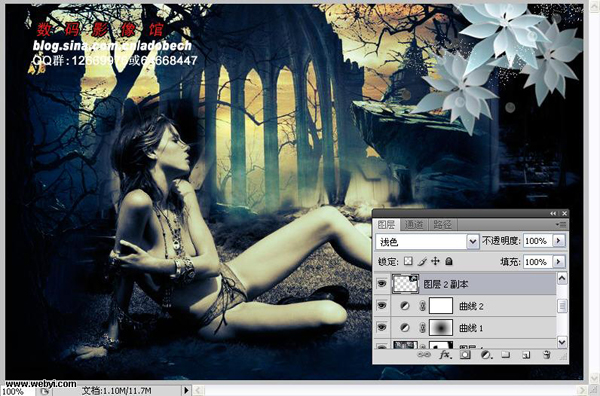600x396 pixels.
Task: Delete layer with trash icon
Action: click(547, 355)
